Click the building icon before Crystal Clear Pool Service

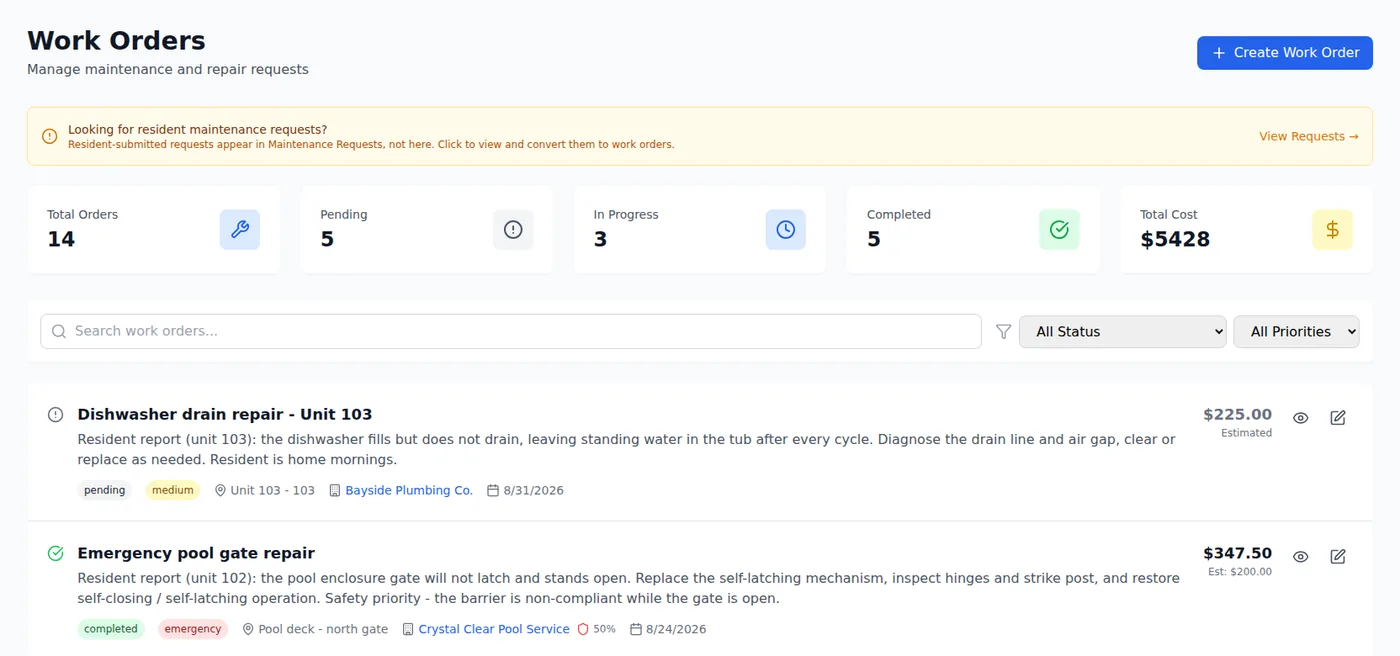tap(408, 630)
